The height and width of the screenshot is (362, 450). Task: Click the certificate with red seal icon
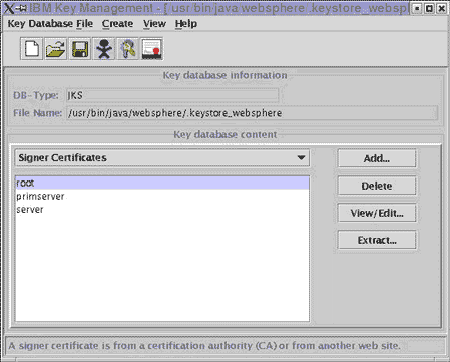(x=152, y=49)
